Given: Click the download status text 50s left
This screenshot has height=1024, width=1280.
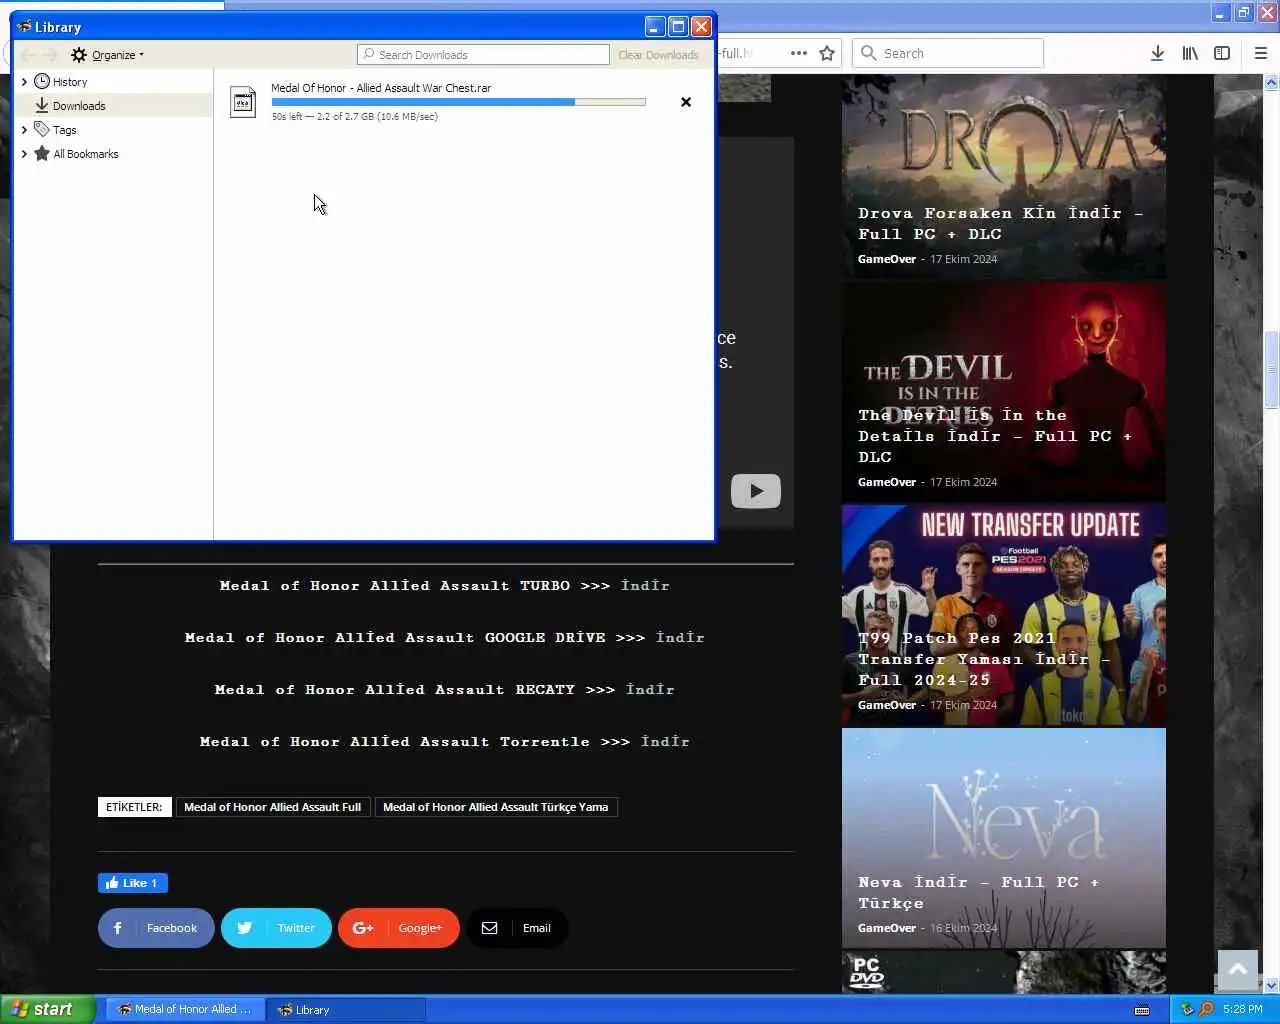Looking at the screenshot, I should [355, 117].
